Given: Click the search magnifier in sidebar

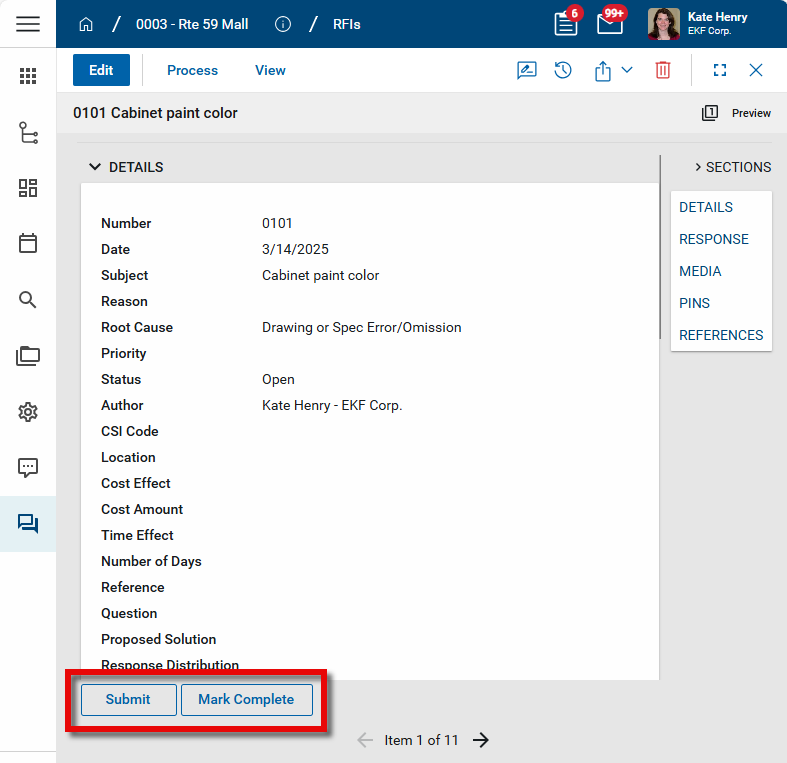Looking at the screenshot, I should tap(28, 299).
